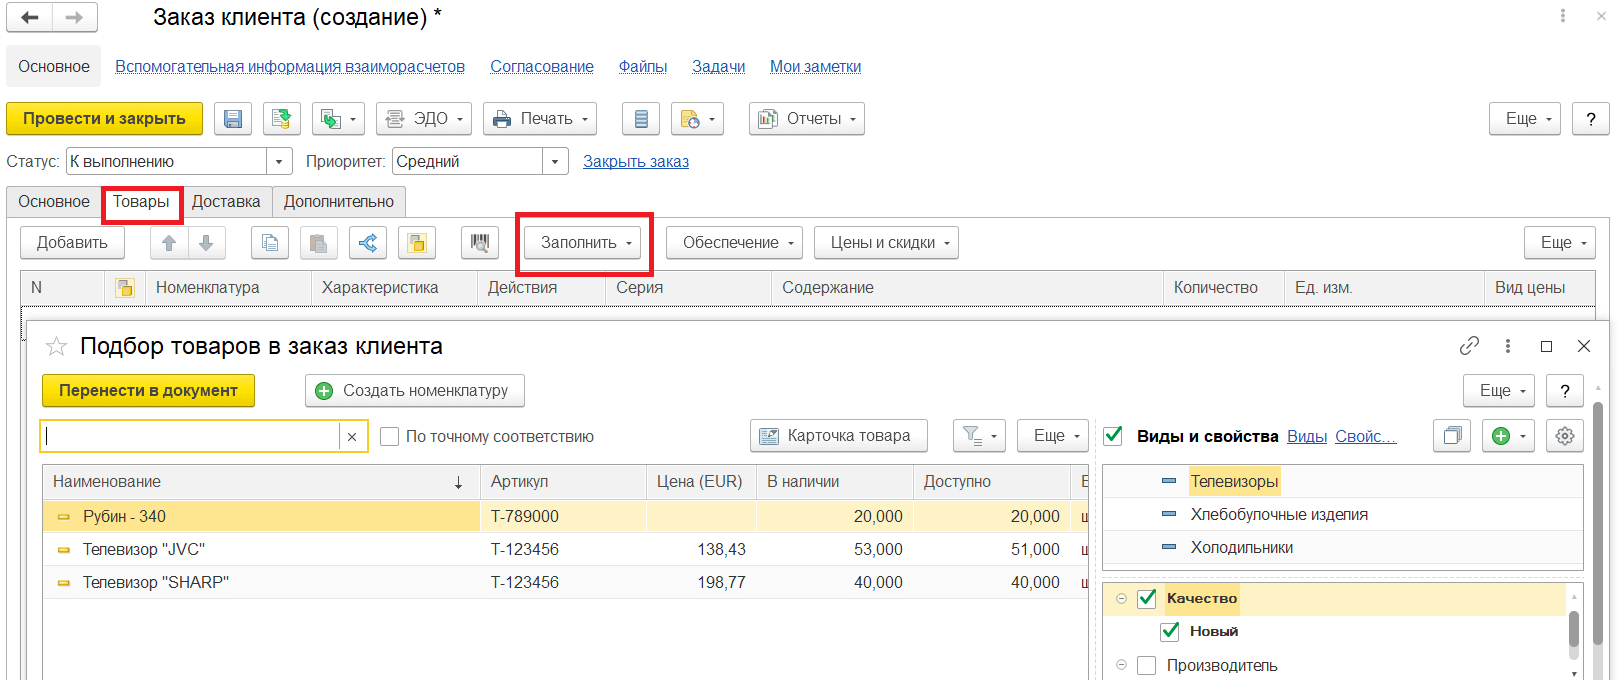Open settings gear in Виды и свойства panel
Viewport: 1620px width, 680px height.
[1565, 436]
